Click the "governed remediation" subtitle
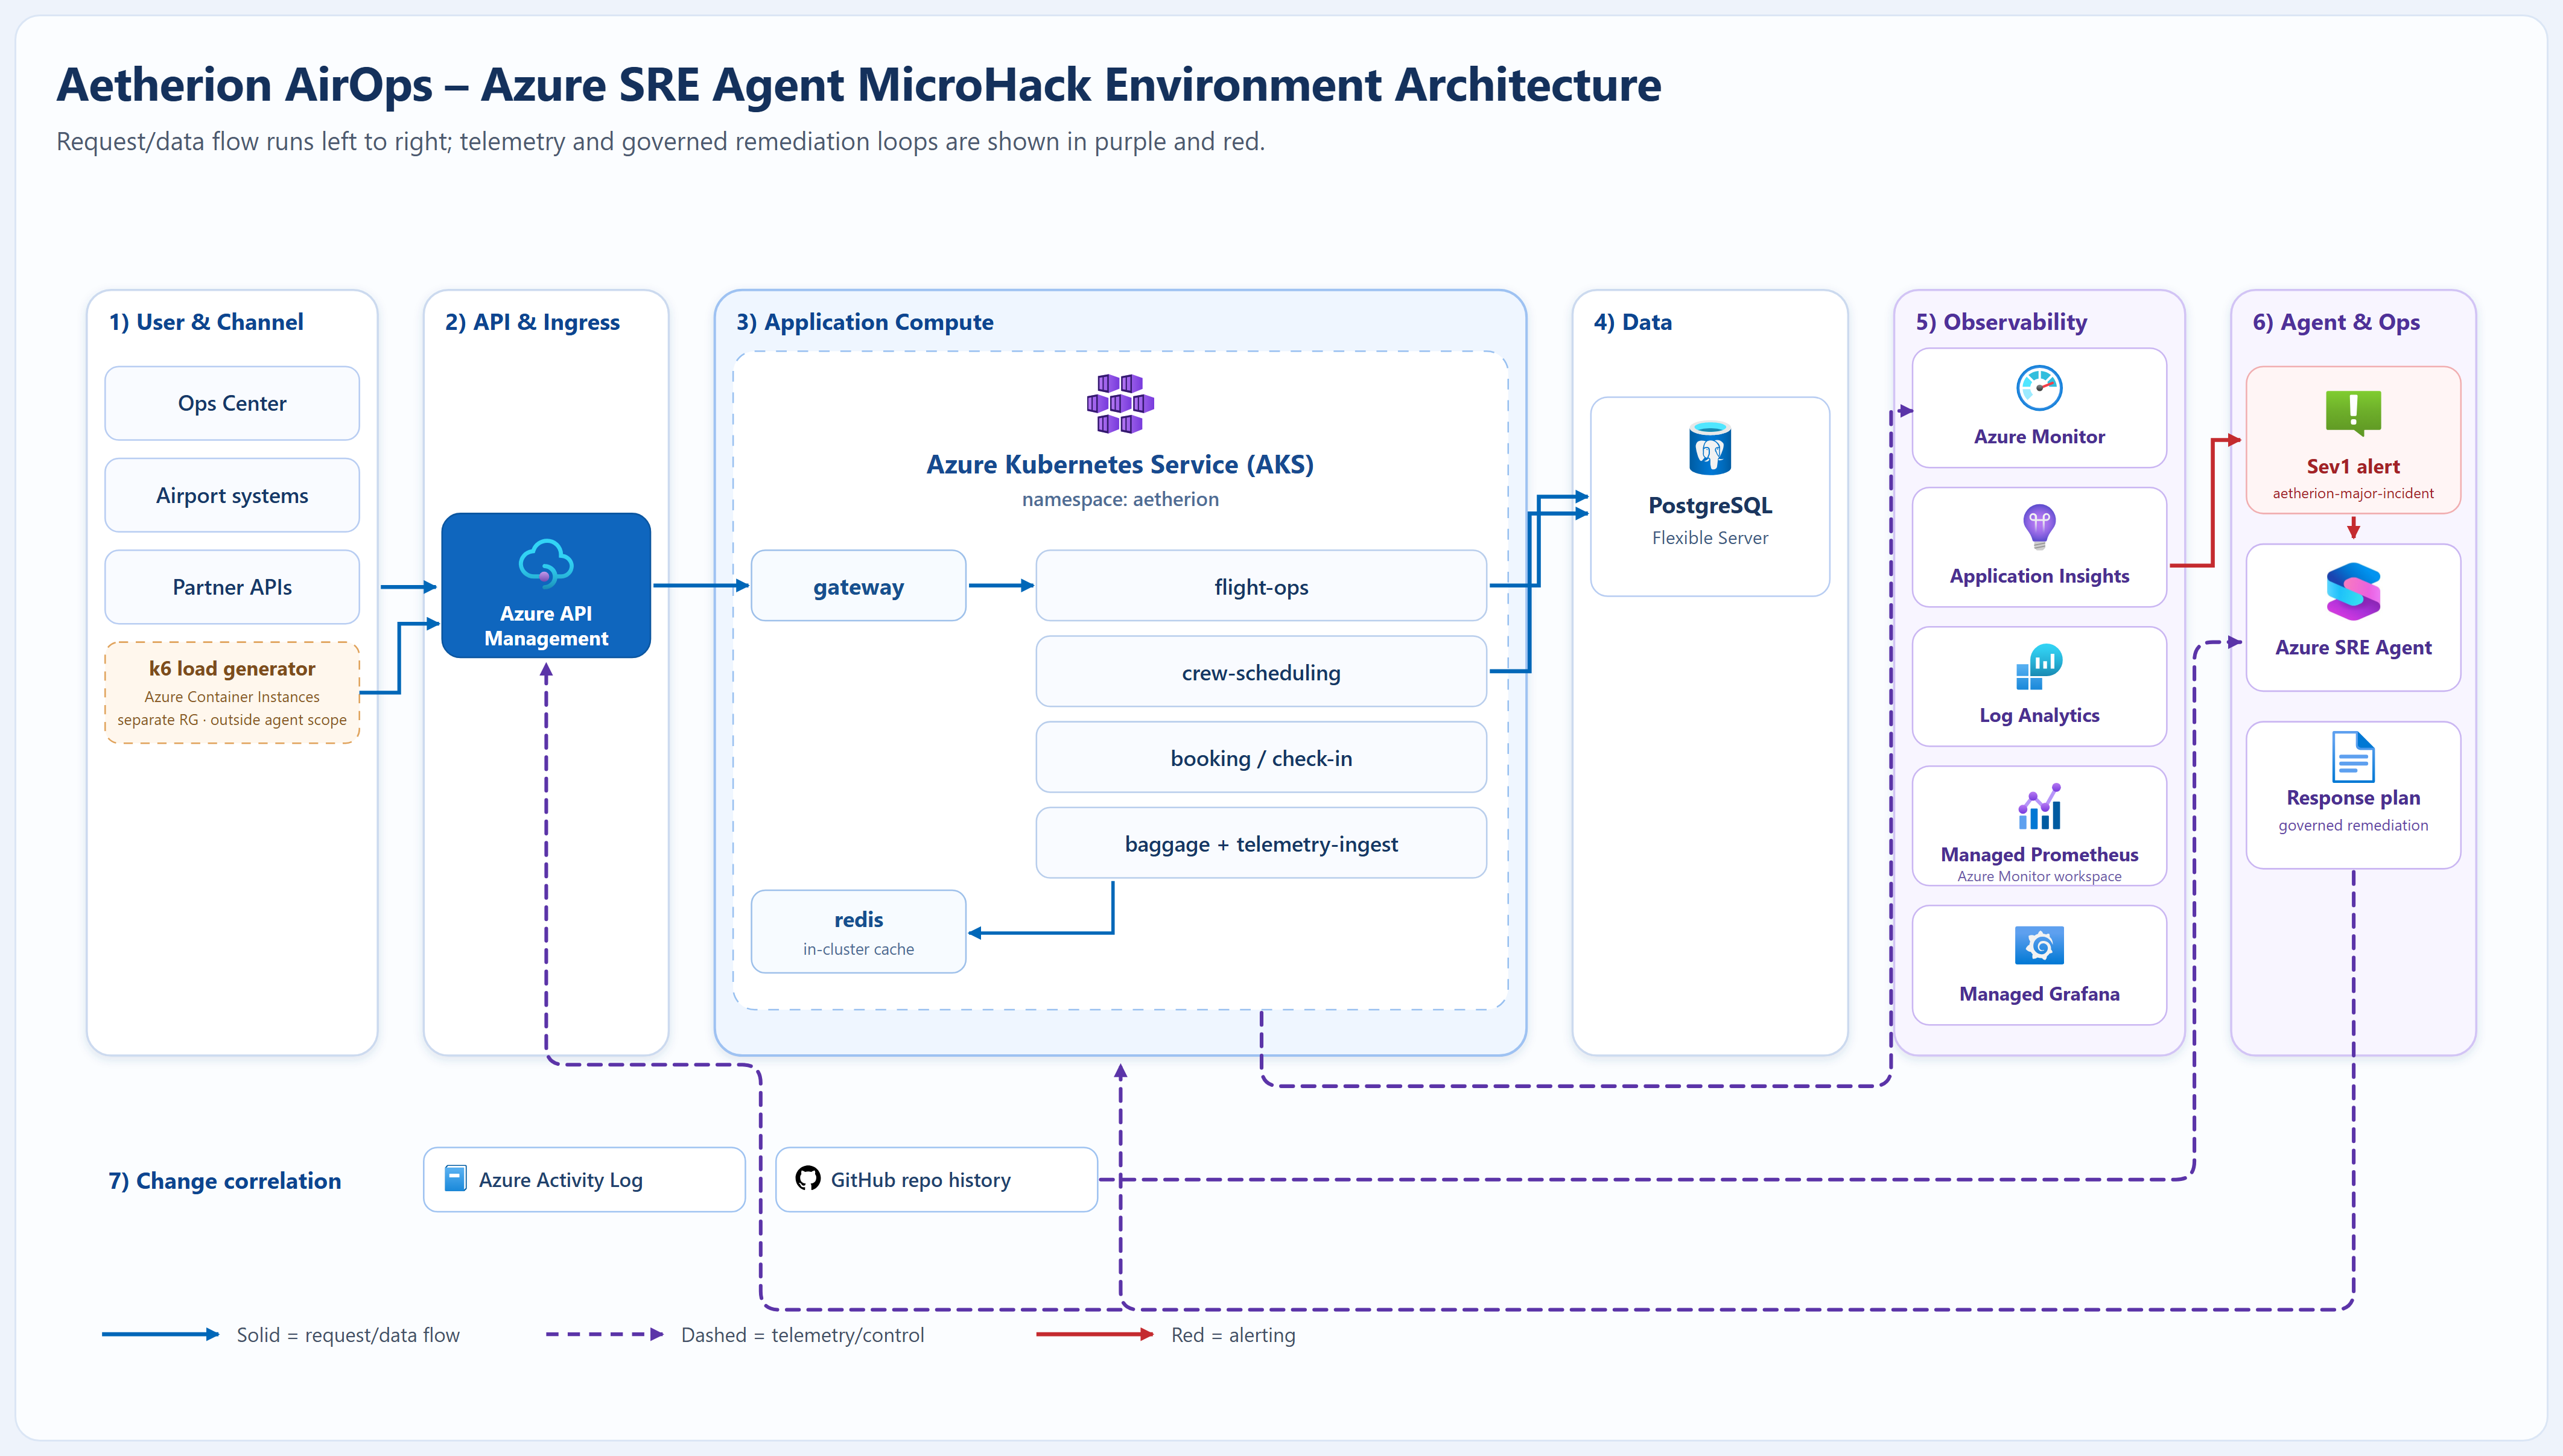2563x1456 pixels. [x=2353, y=825]
